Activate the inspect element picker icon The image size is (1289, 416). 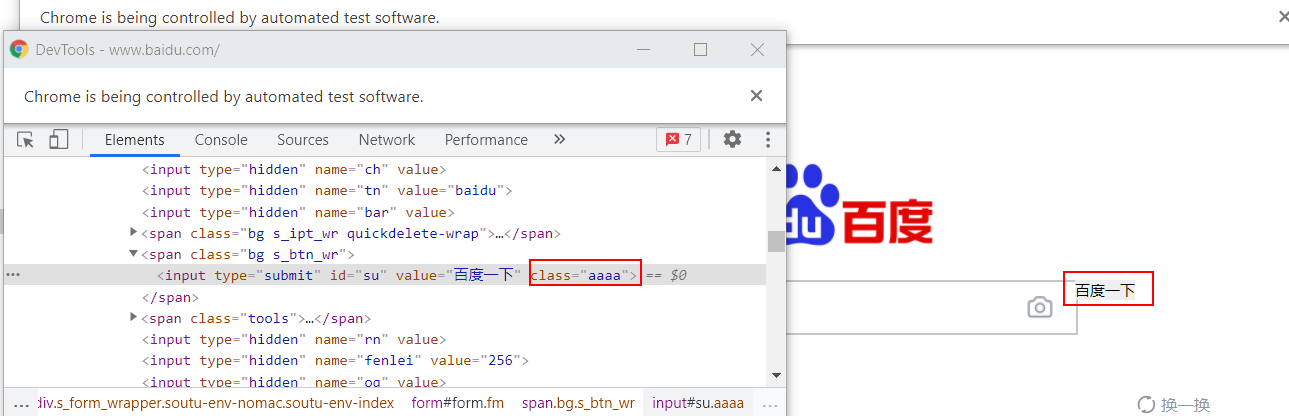[x=26, y=140]
